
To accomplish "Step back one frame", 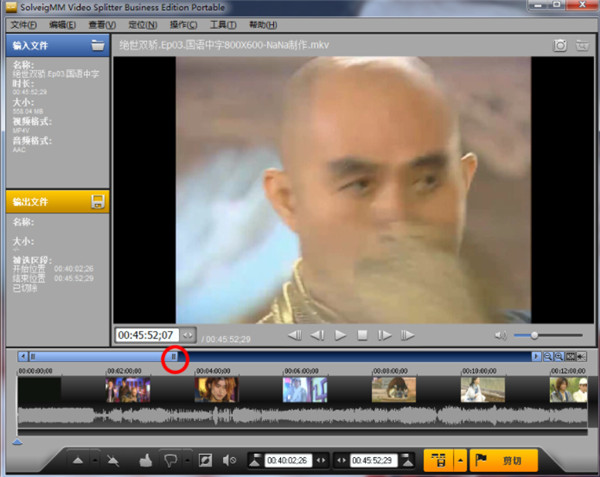I will pyautogui.click(x=317, y=335).
